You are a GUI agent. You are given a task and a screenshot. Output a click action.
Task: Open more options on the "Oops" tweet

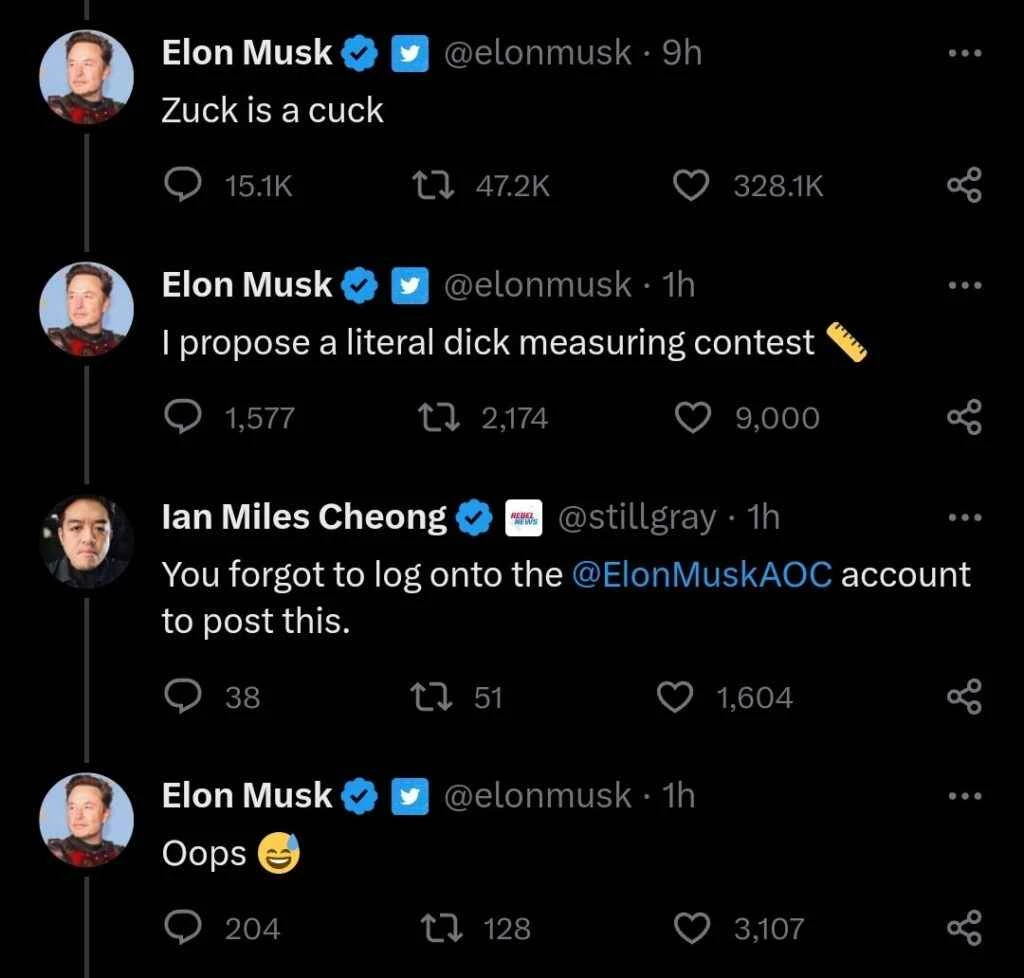coord(964,795)
